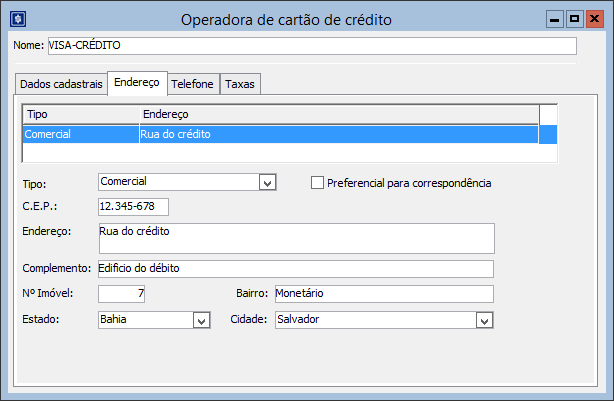Select the Endereço tab
The height and width of the screenshot is (401, 614).
pos(138,84)
